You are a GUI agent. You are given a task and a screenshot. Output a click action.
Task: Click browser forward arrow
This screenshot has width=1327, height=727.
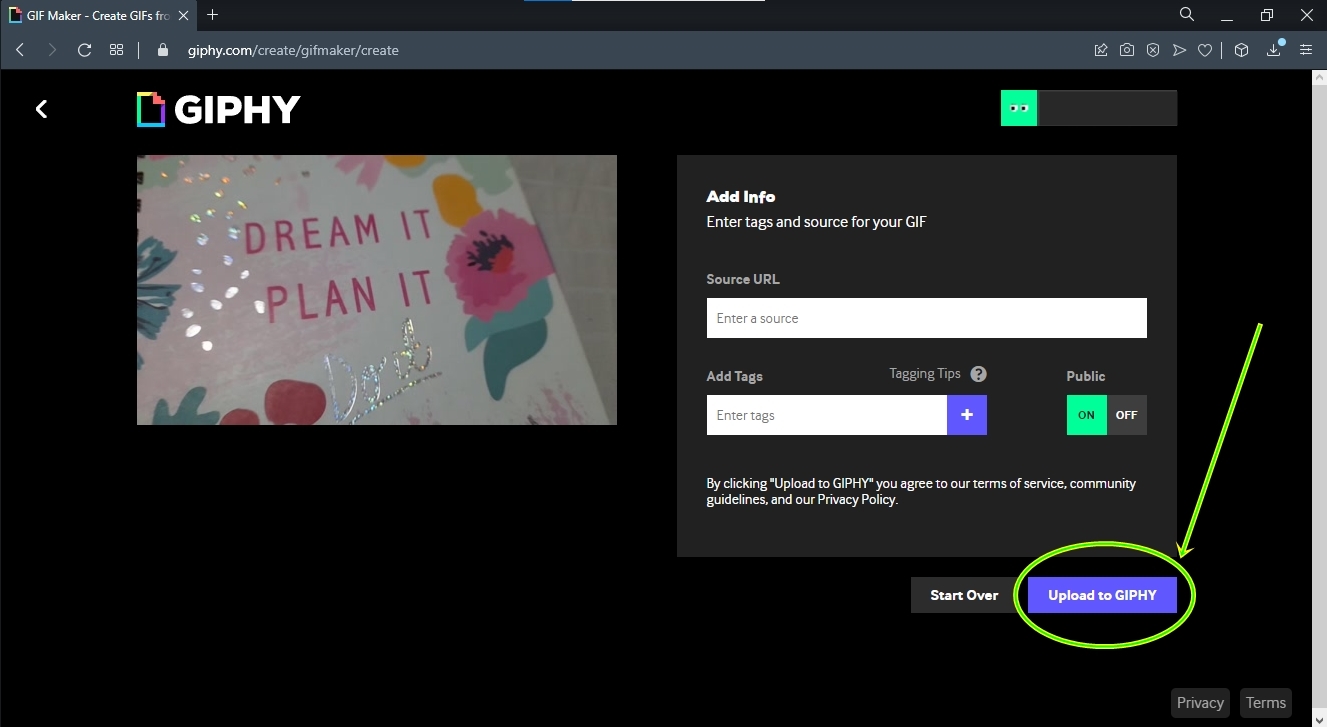click(x=52, y=50)
